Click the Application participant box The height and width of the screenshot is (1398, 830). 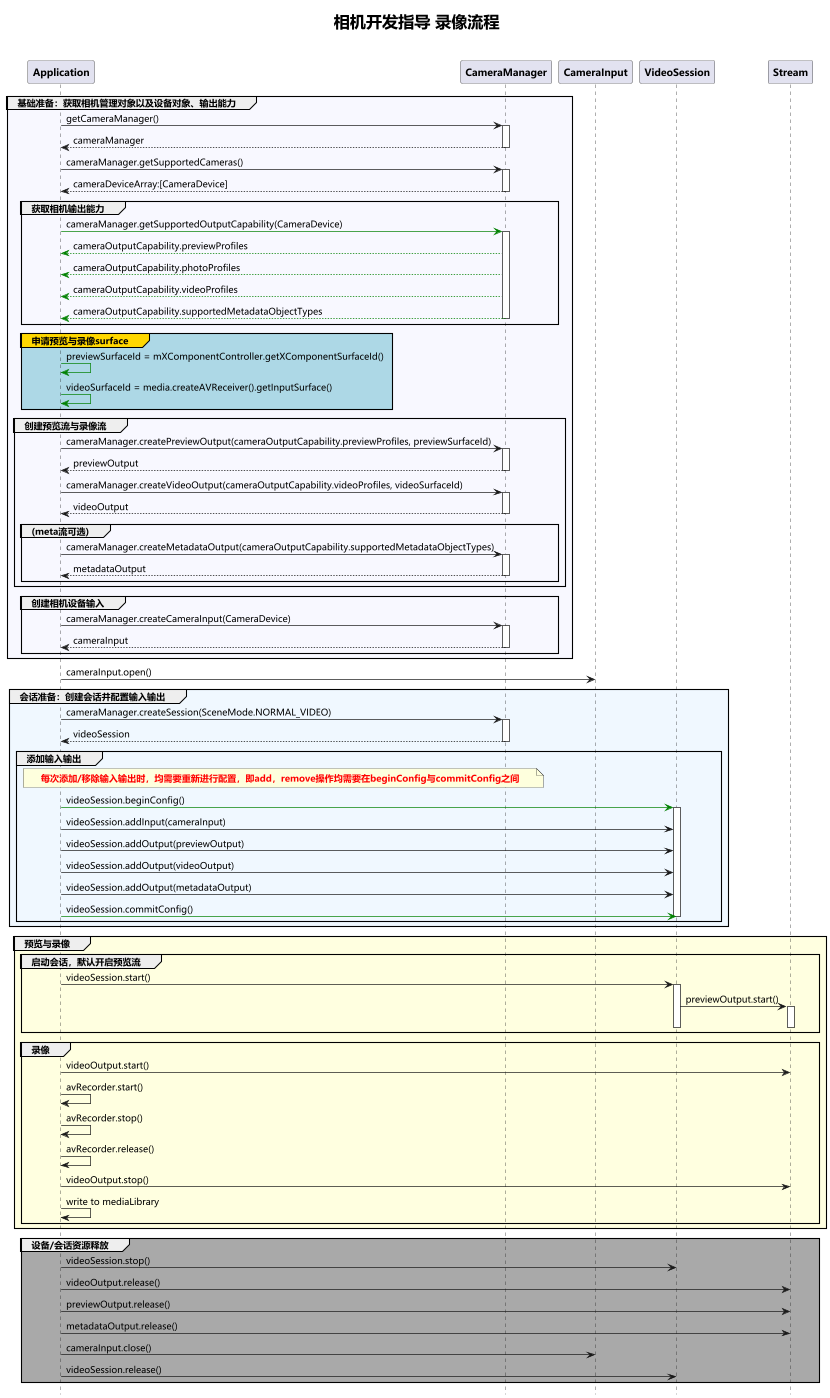61,72
